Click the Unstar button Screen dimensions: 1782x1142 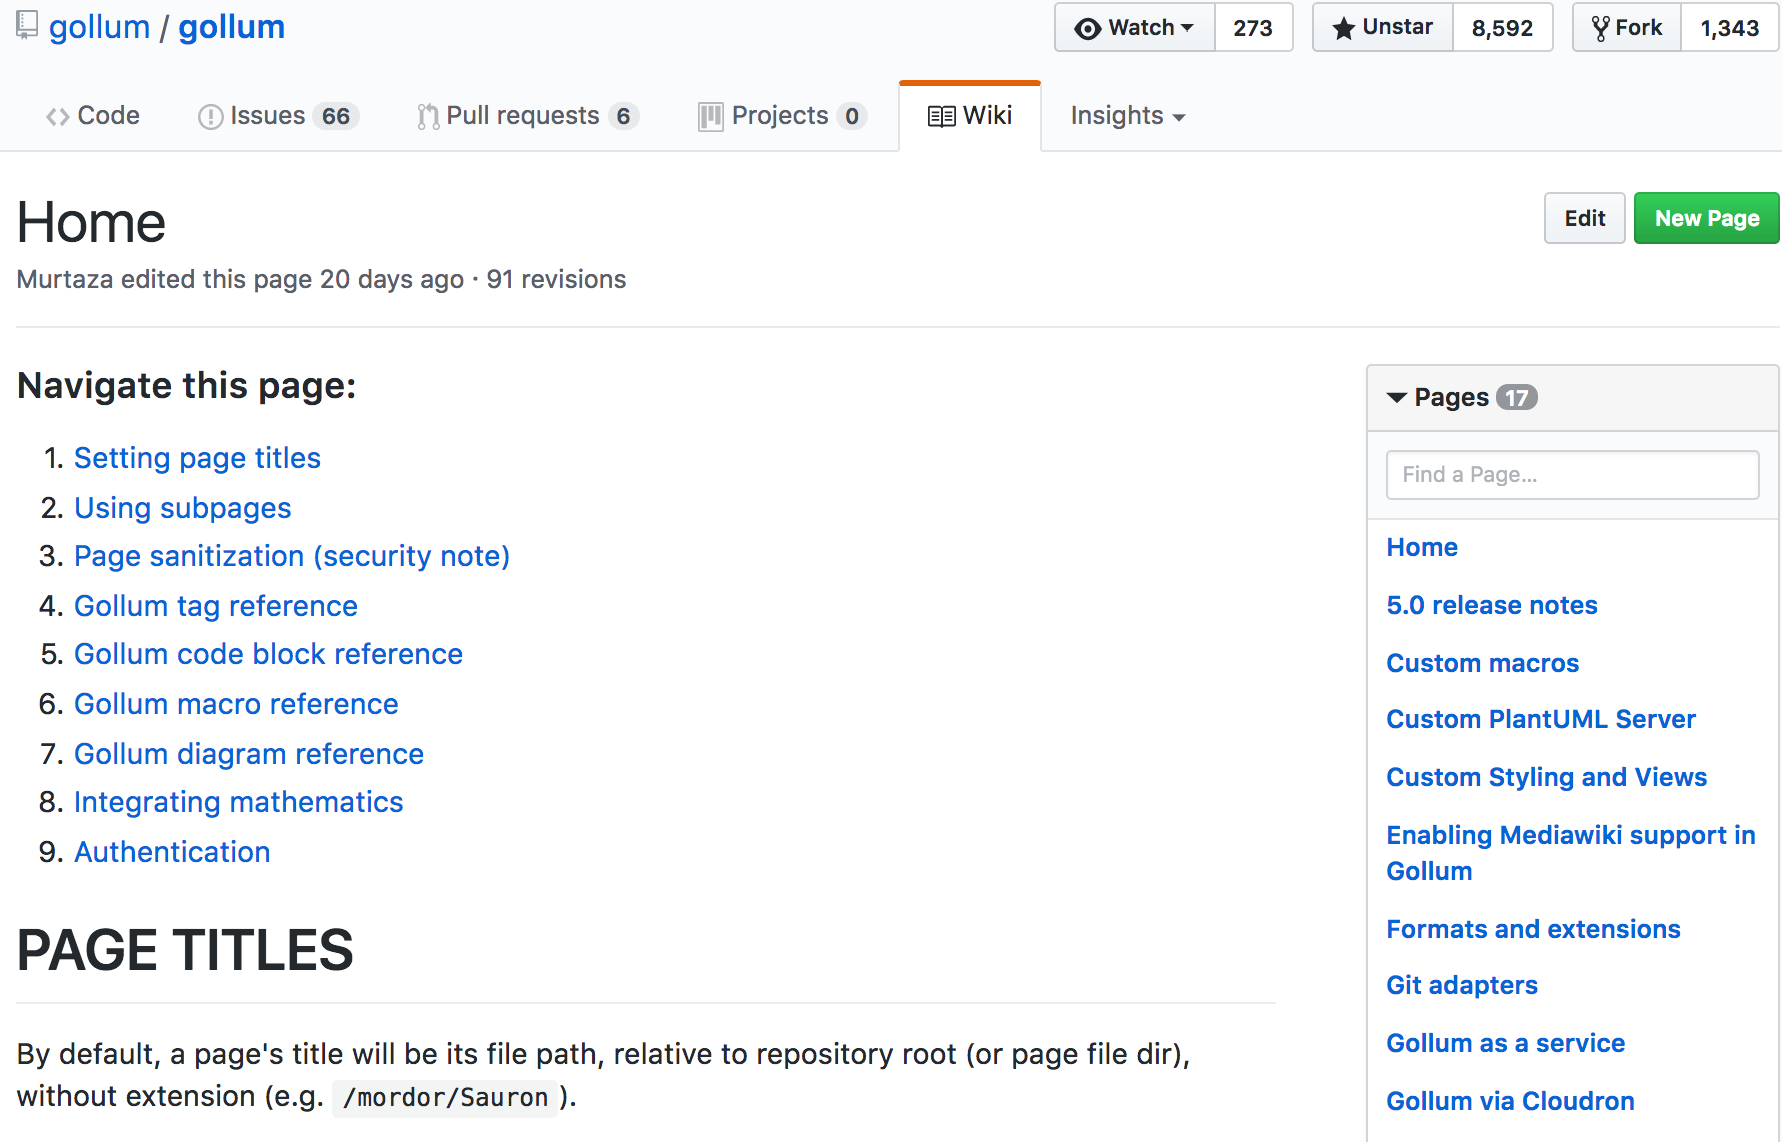click(x=1383, y=27)
